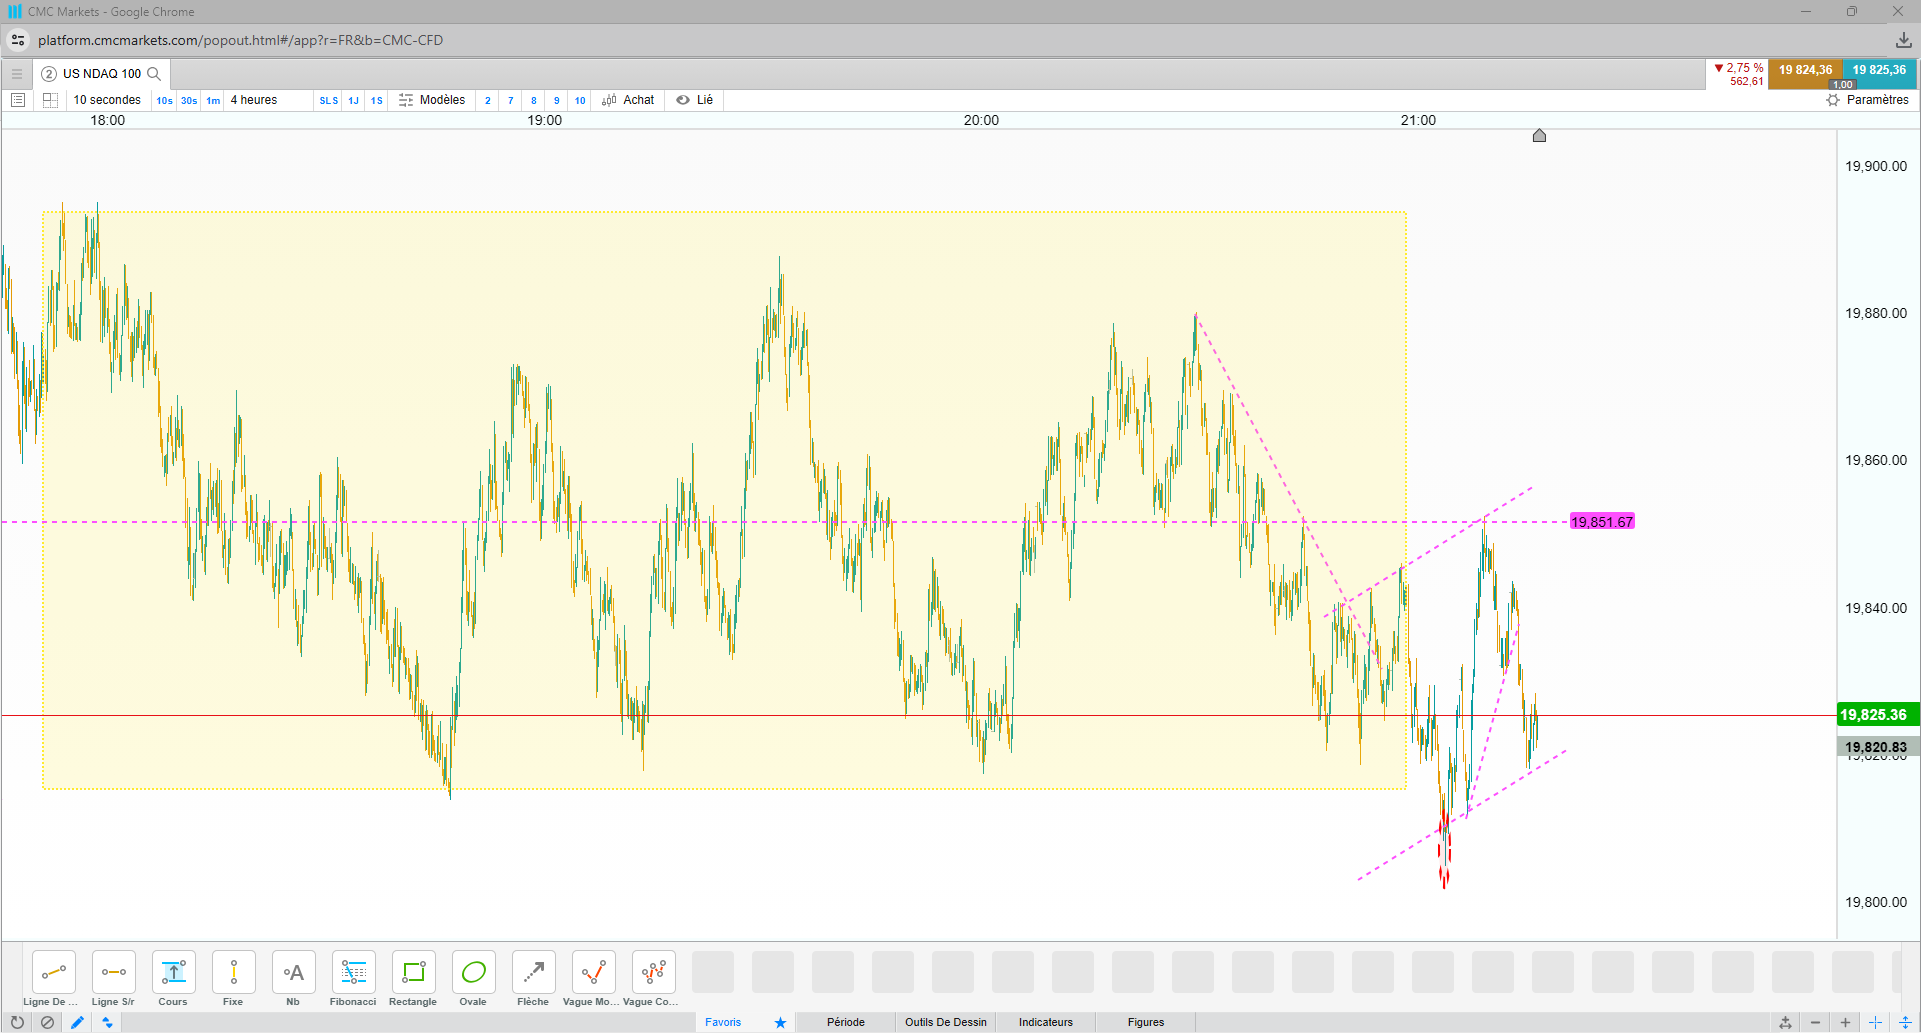Click the Chrome download icon

tap(1903, 40)
